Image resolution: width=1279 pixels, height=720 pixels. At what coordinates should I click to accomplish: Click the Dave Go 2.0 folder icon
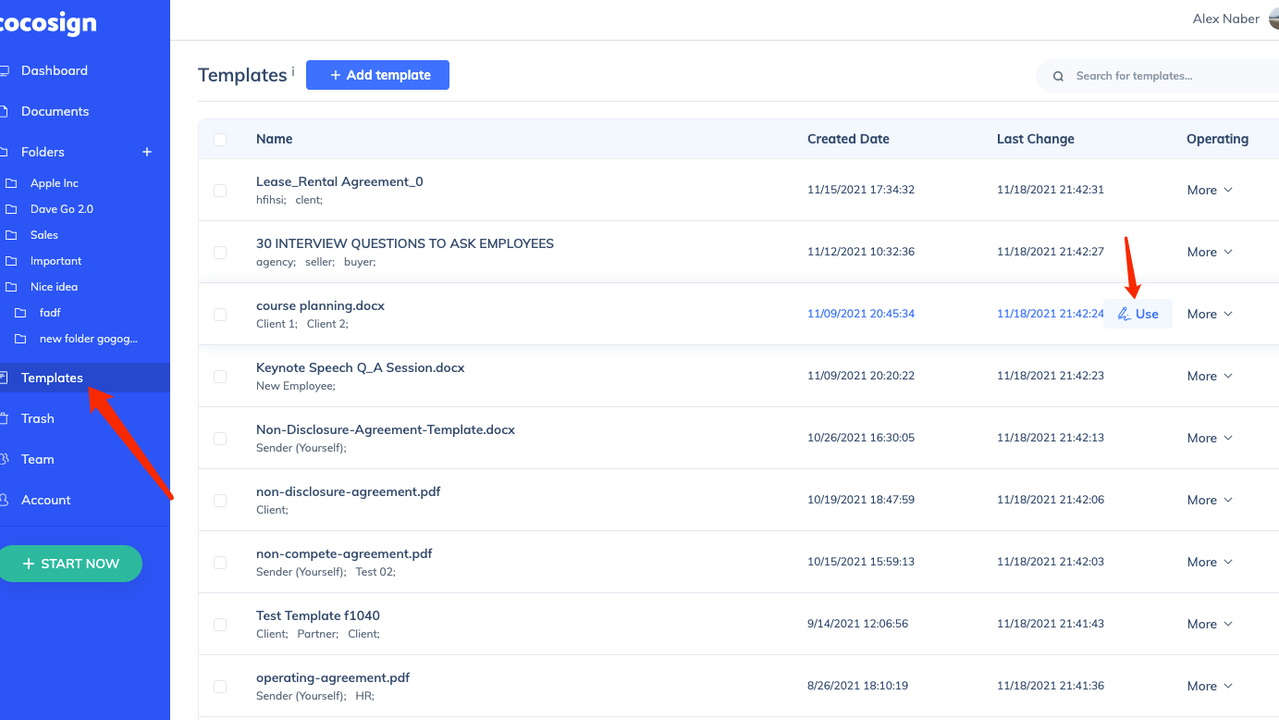[x=11, y=209]
